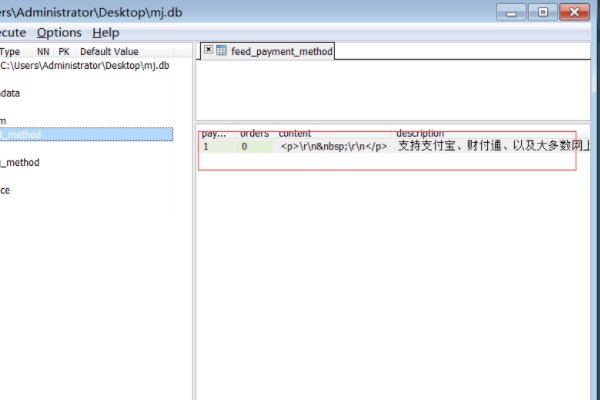This screenshot has width=600, height=400.
Task: Open the Help menu
Action: tap(105, 32)
